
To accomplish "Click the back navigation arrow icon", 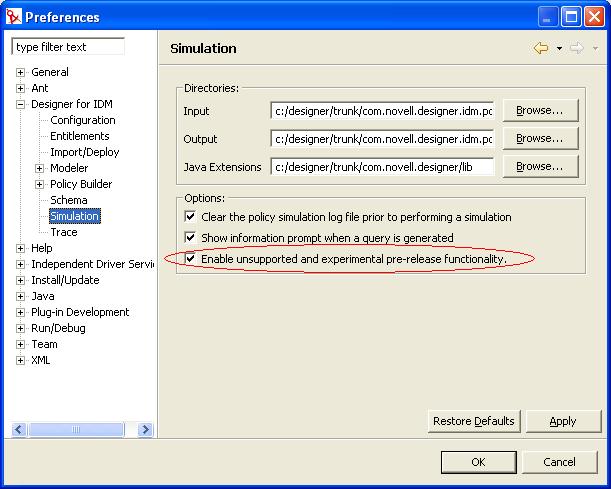I will click(541, 48).
